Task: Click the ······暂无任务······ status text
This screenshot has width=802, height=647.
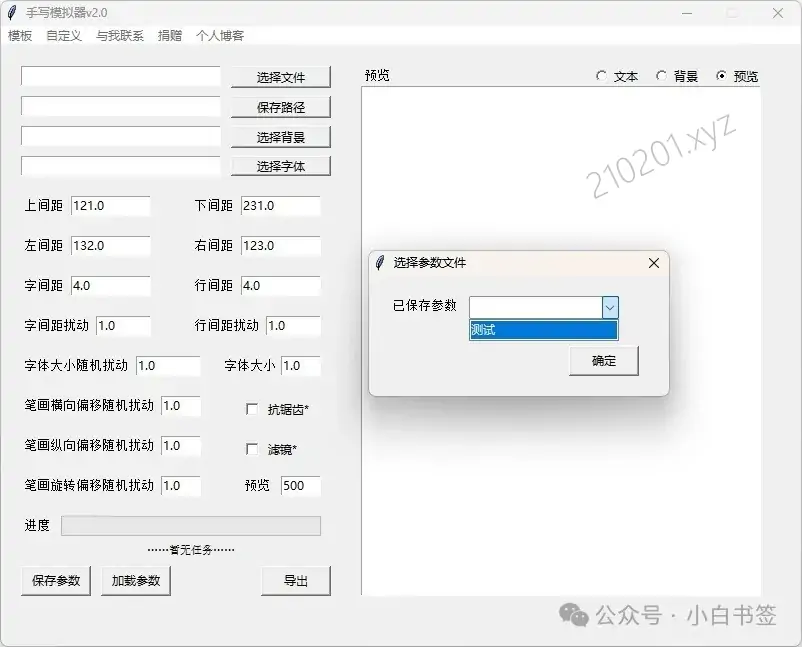Action: 191,550
